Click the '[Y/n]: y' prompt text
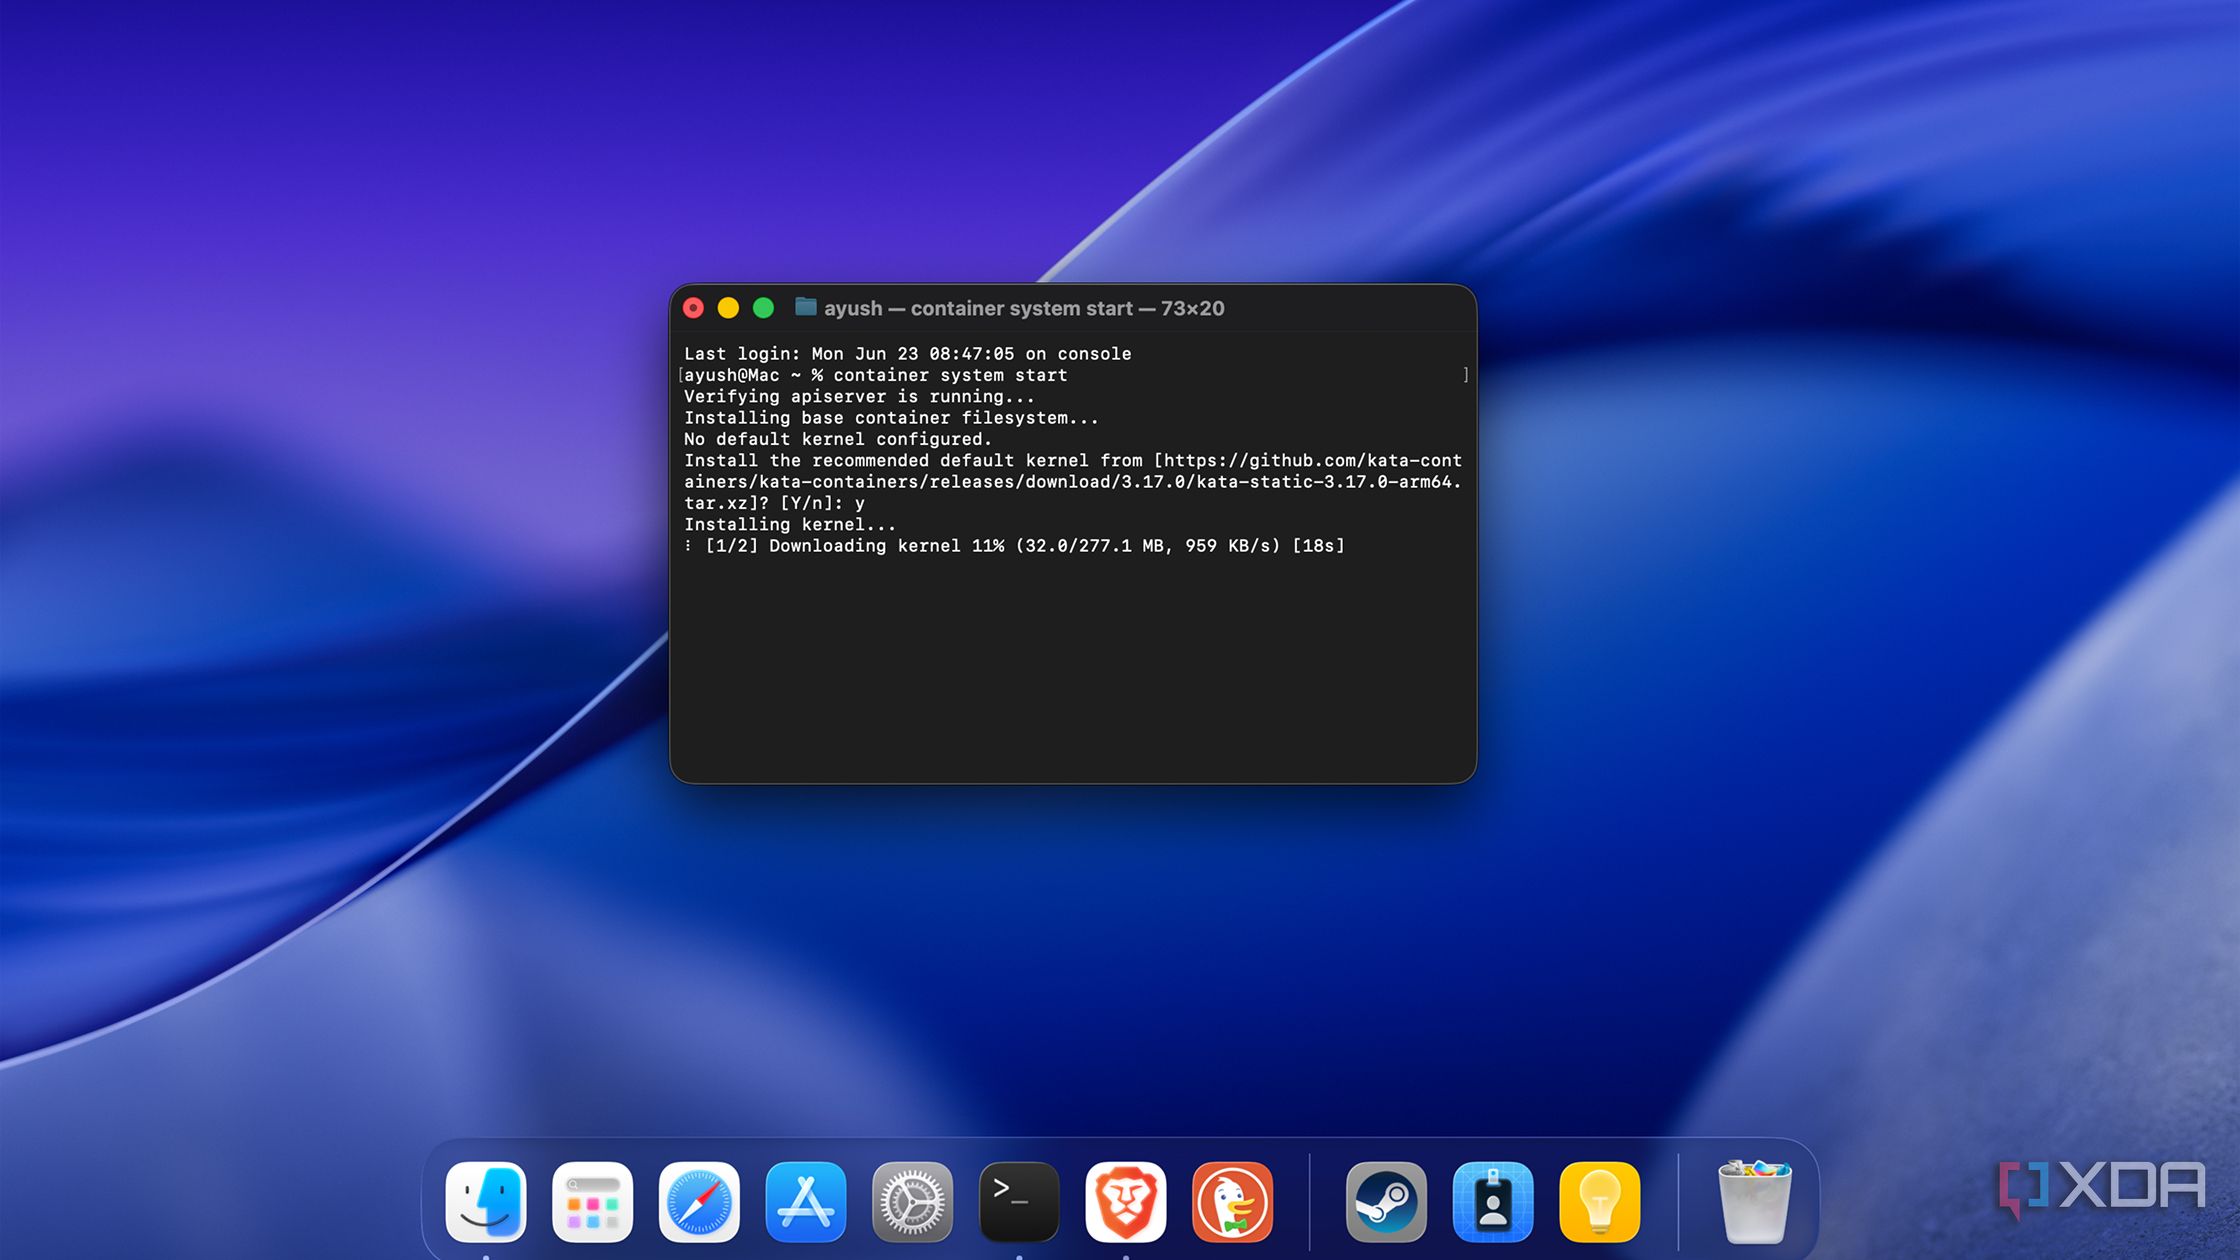 click(822, 503)
